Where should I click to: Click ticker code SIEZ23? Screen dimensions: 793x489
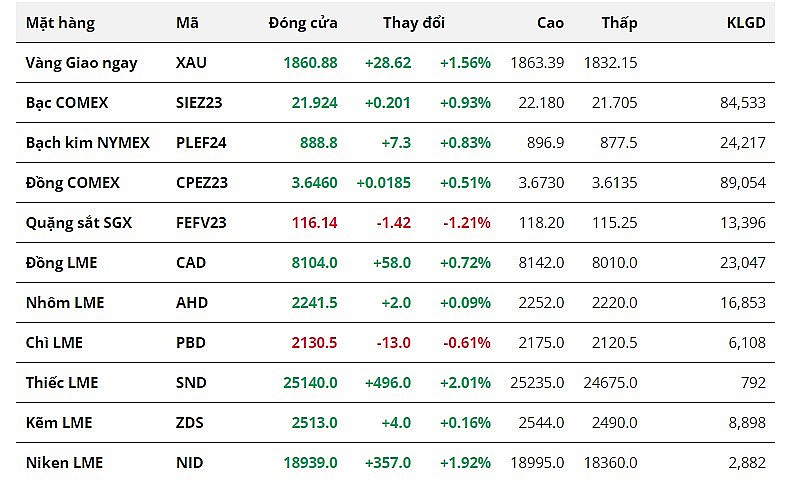201,102
